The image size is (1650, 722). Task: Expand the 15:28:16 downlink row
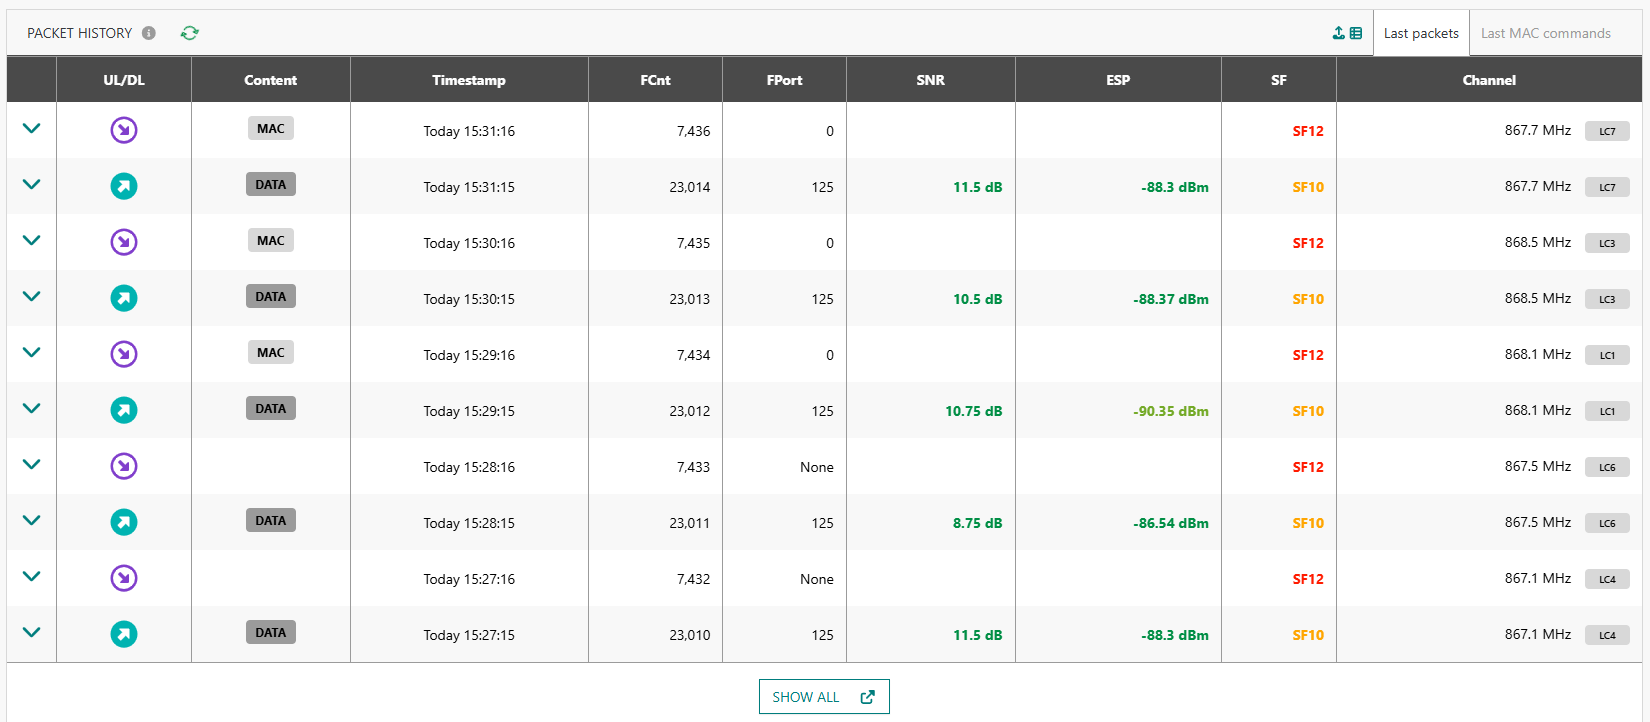(31, 465)
